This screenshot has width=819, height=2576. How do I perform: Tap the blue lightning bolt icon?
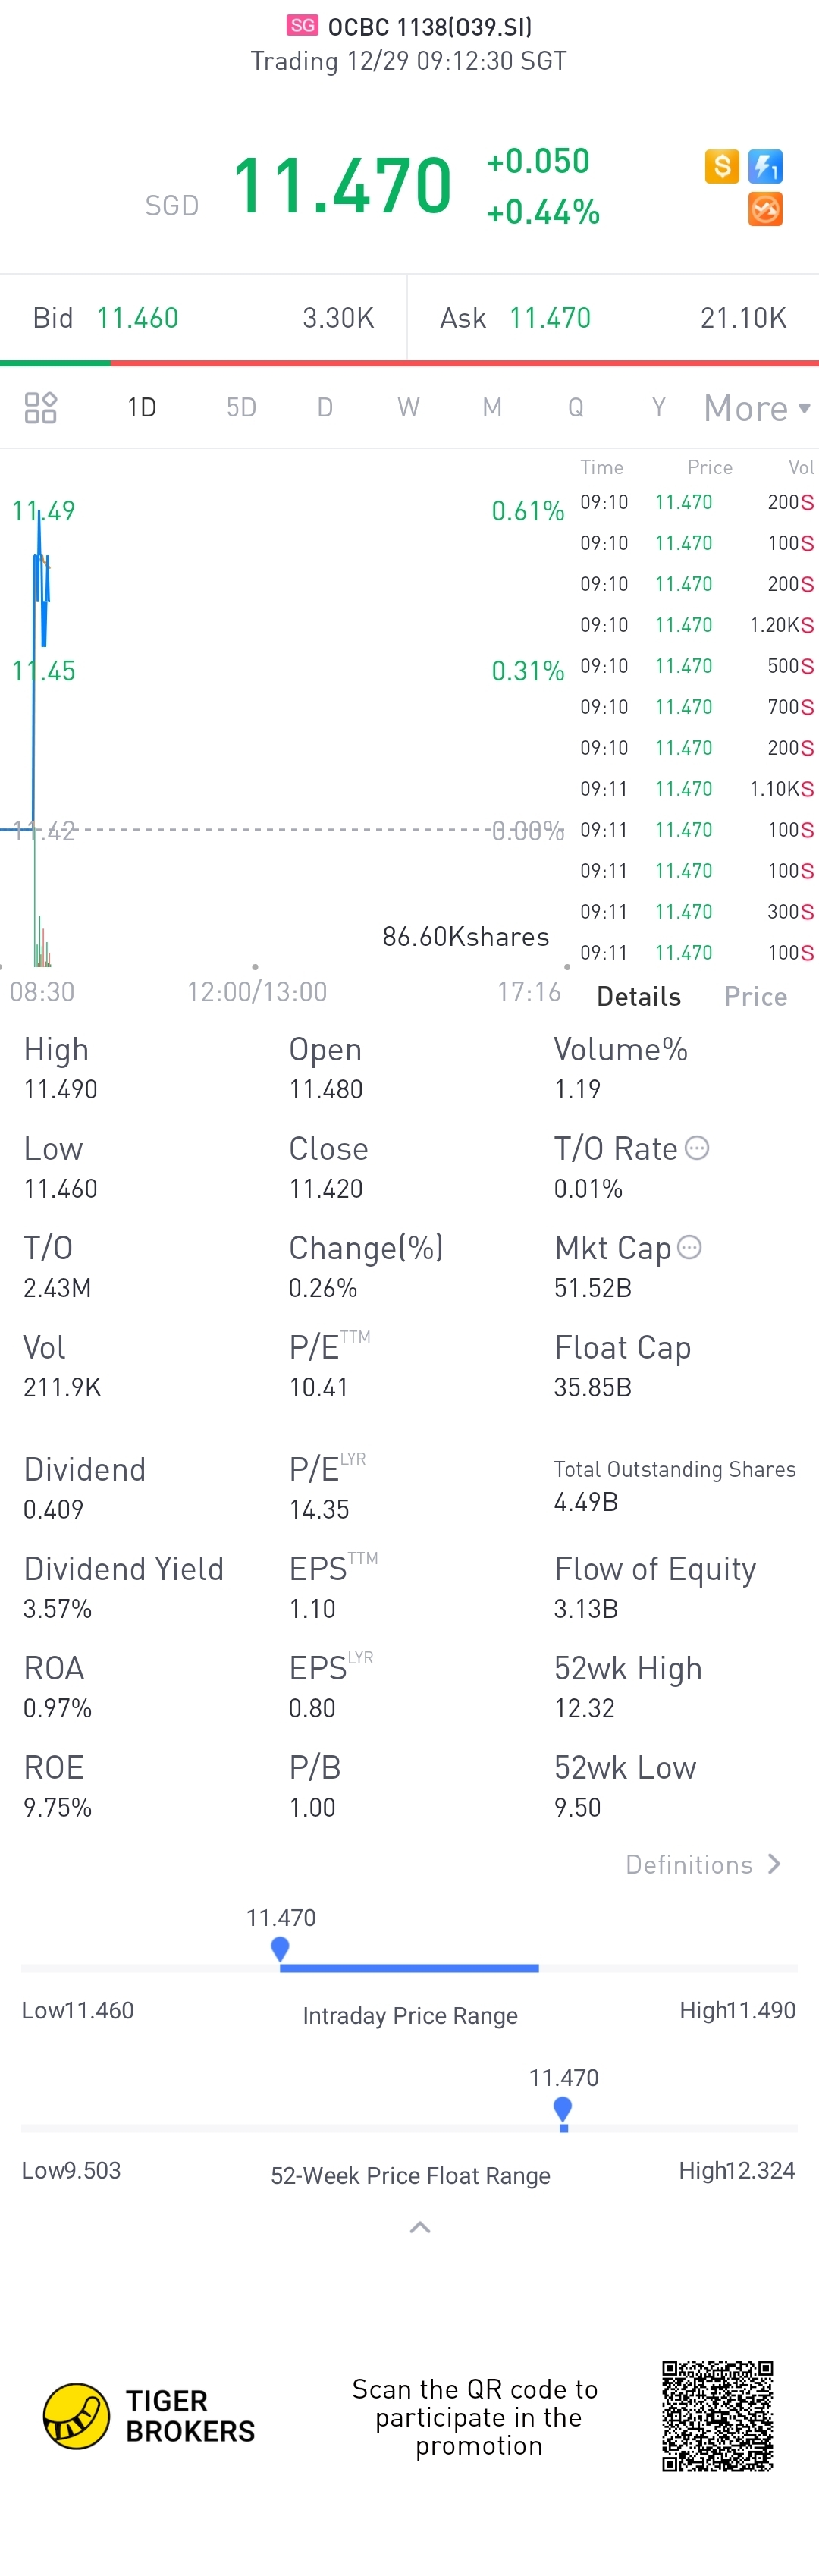tap(765, 166)
